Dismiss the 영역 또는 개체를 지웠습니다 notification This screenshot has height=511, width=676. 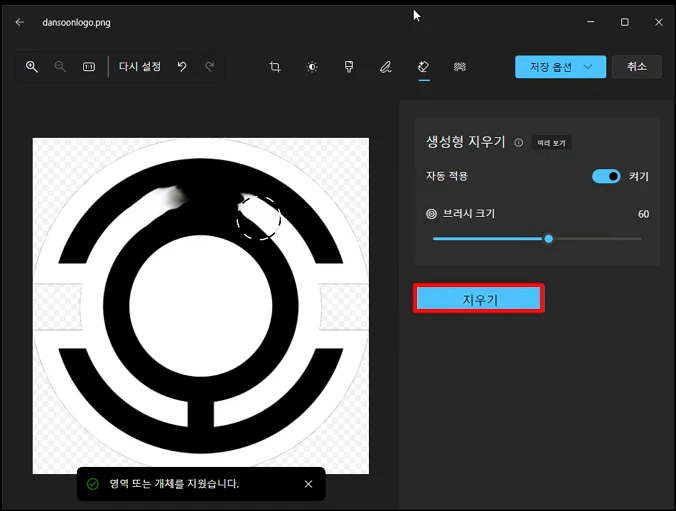308,484
